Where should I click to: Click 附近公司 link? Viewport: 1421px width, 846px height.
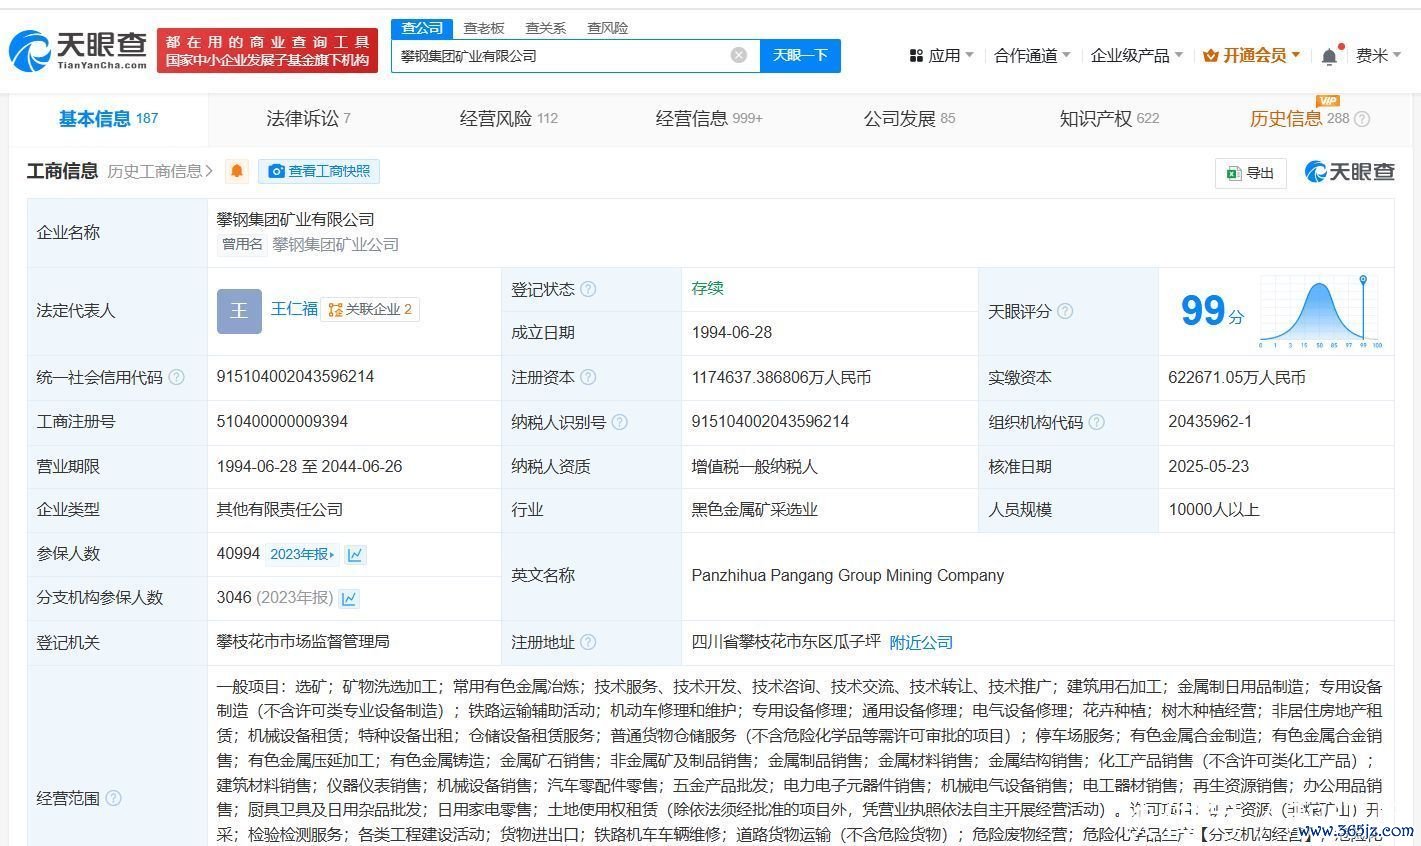pos(921,642)
